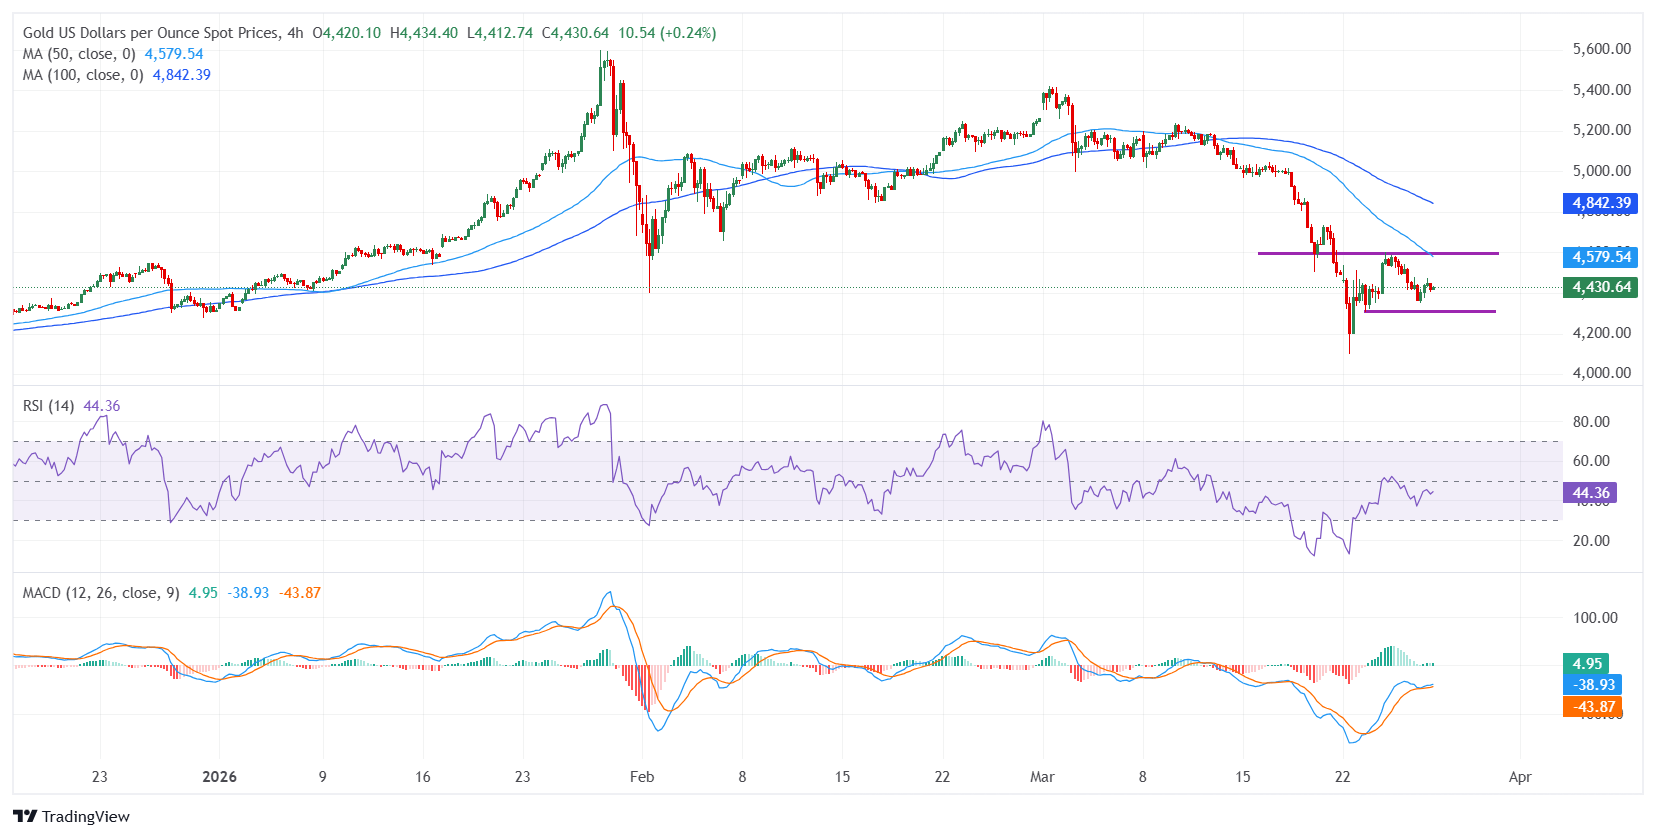Click the 5,600.00 price axis label
The height and width of the screenshot is (838, 1656).
click(1601, 49)
